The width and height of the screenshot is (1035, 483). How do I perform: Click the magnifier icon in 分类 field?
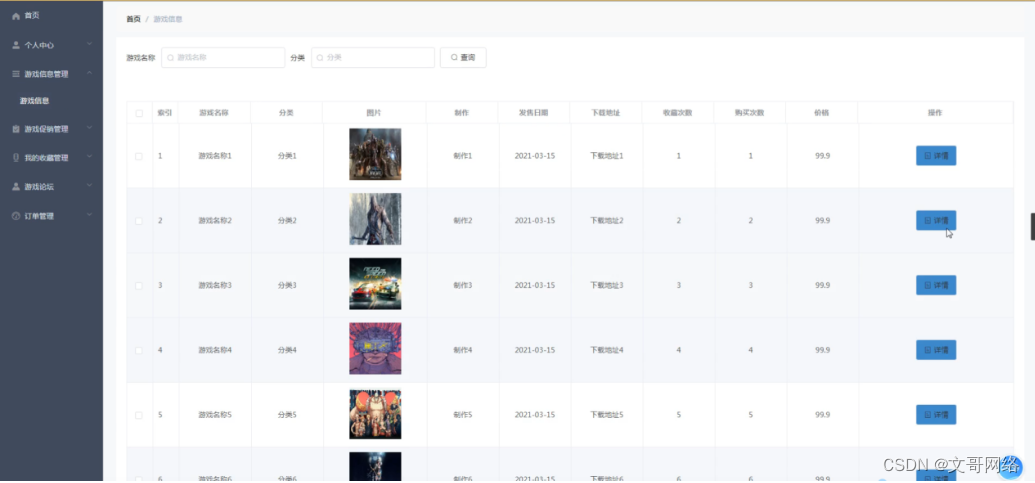pyautogui.click(x=320, y=58)
